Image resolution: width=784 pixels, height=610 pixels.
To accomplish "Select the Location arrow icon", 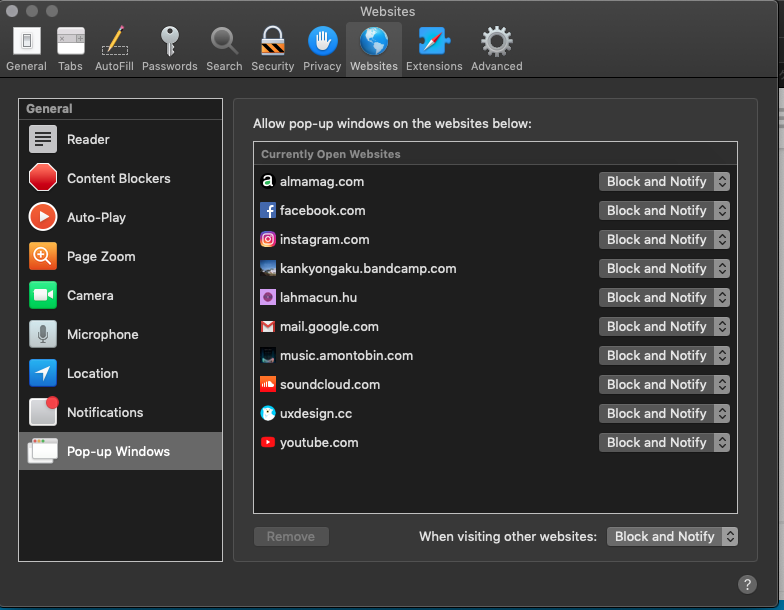I will coord(43,373).
